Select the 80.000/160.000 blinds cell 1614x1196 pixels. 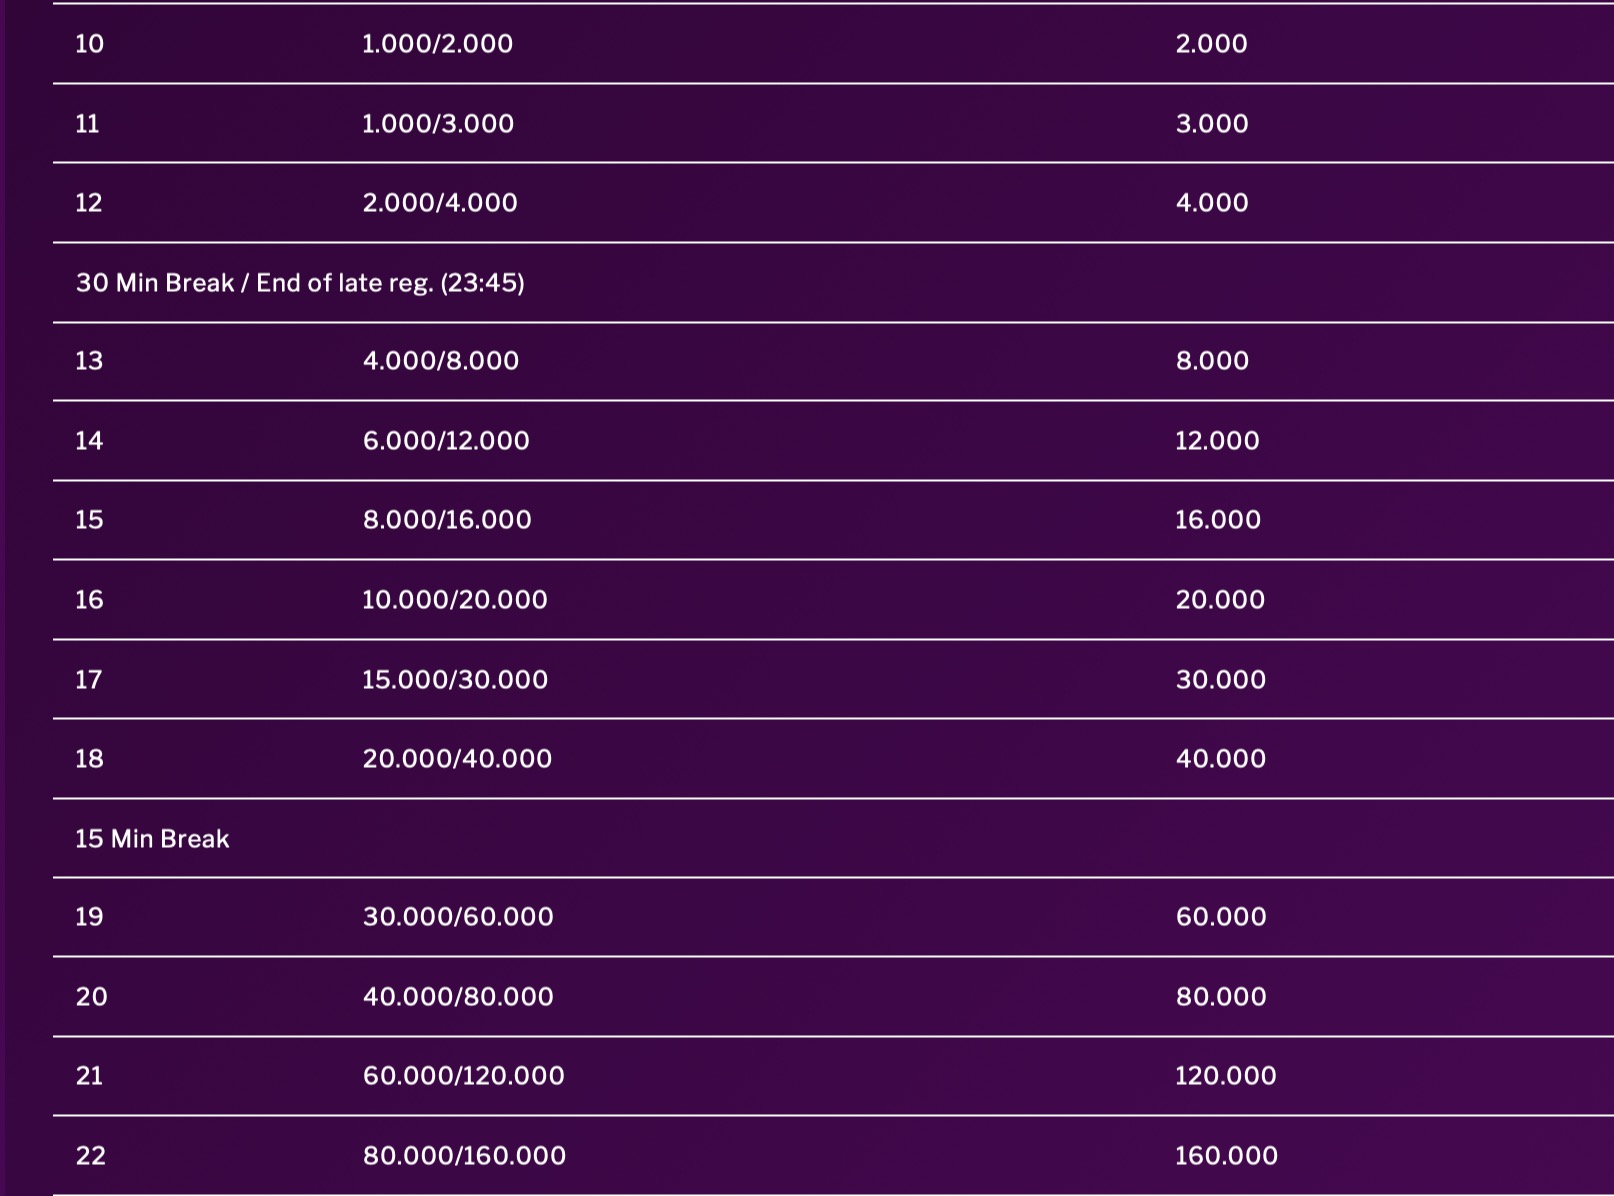click(x=464, y=1156)
